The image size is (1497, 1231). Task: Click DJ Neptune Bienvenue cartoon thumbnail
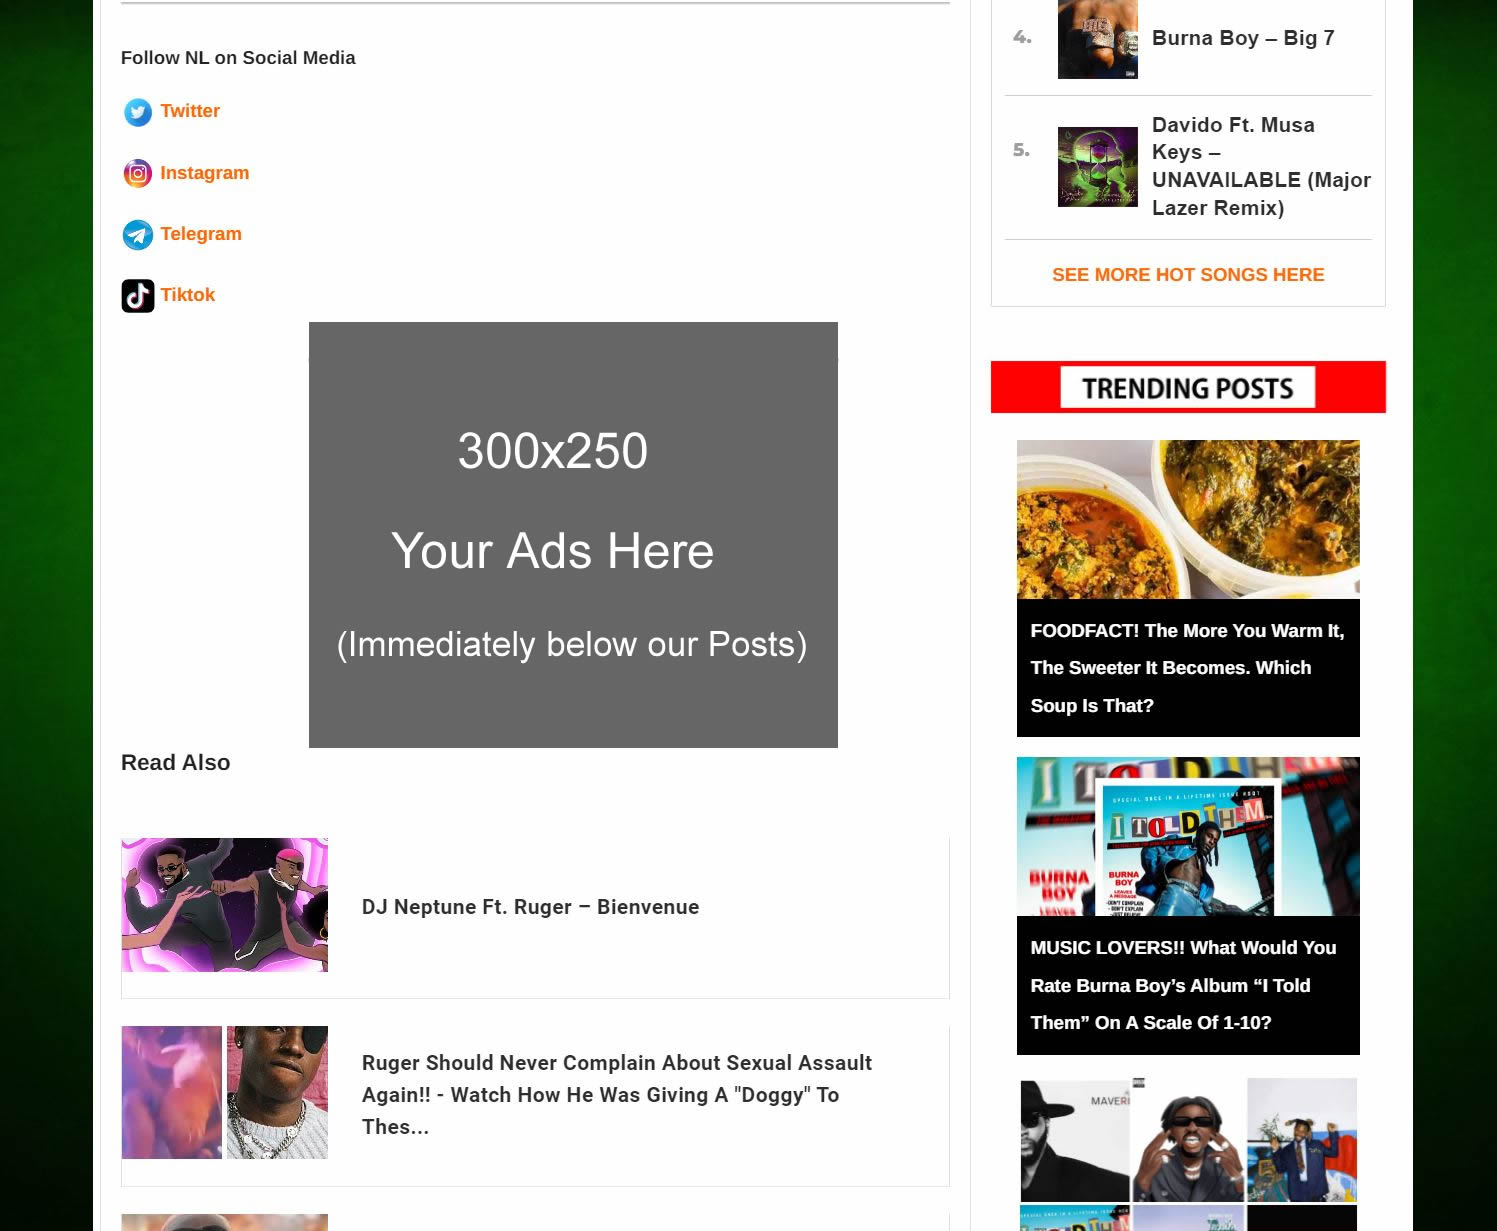(x=225, y=905)
